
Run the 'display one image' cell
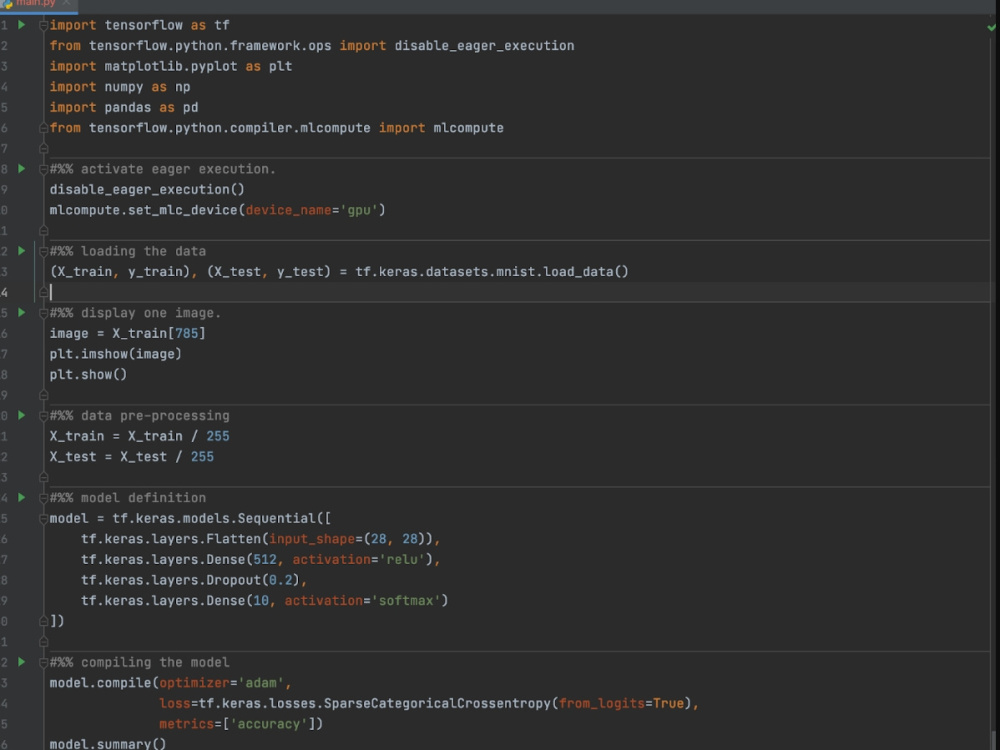(22, 312)
